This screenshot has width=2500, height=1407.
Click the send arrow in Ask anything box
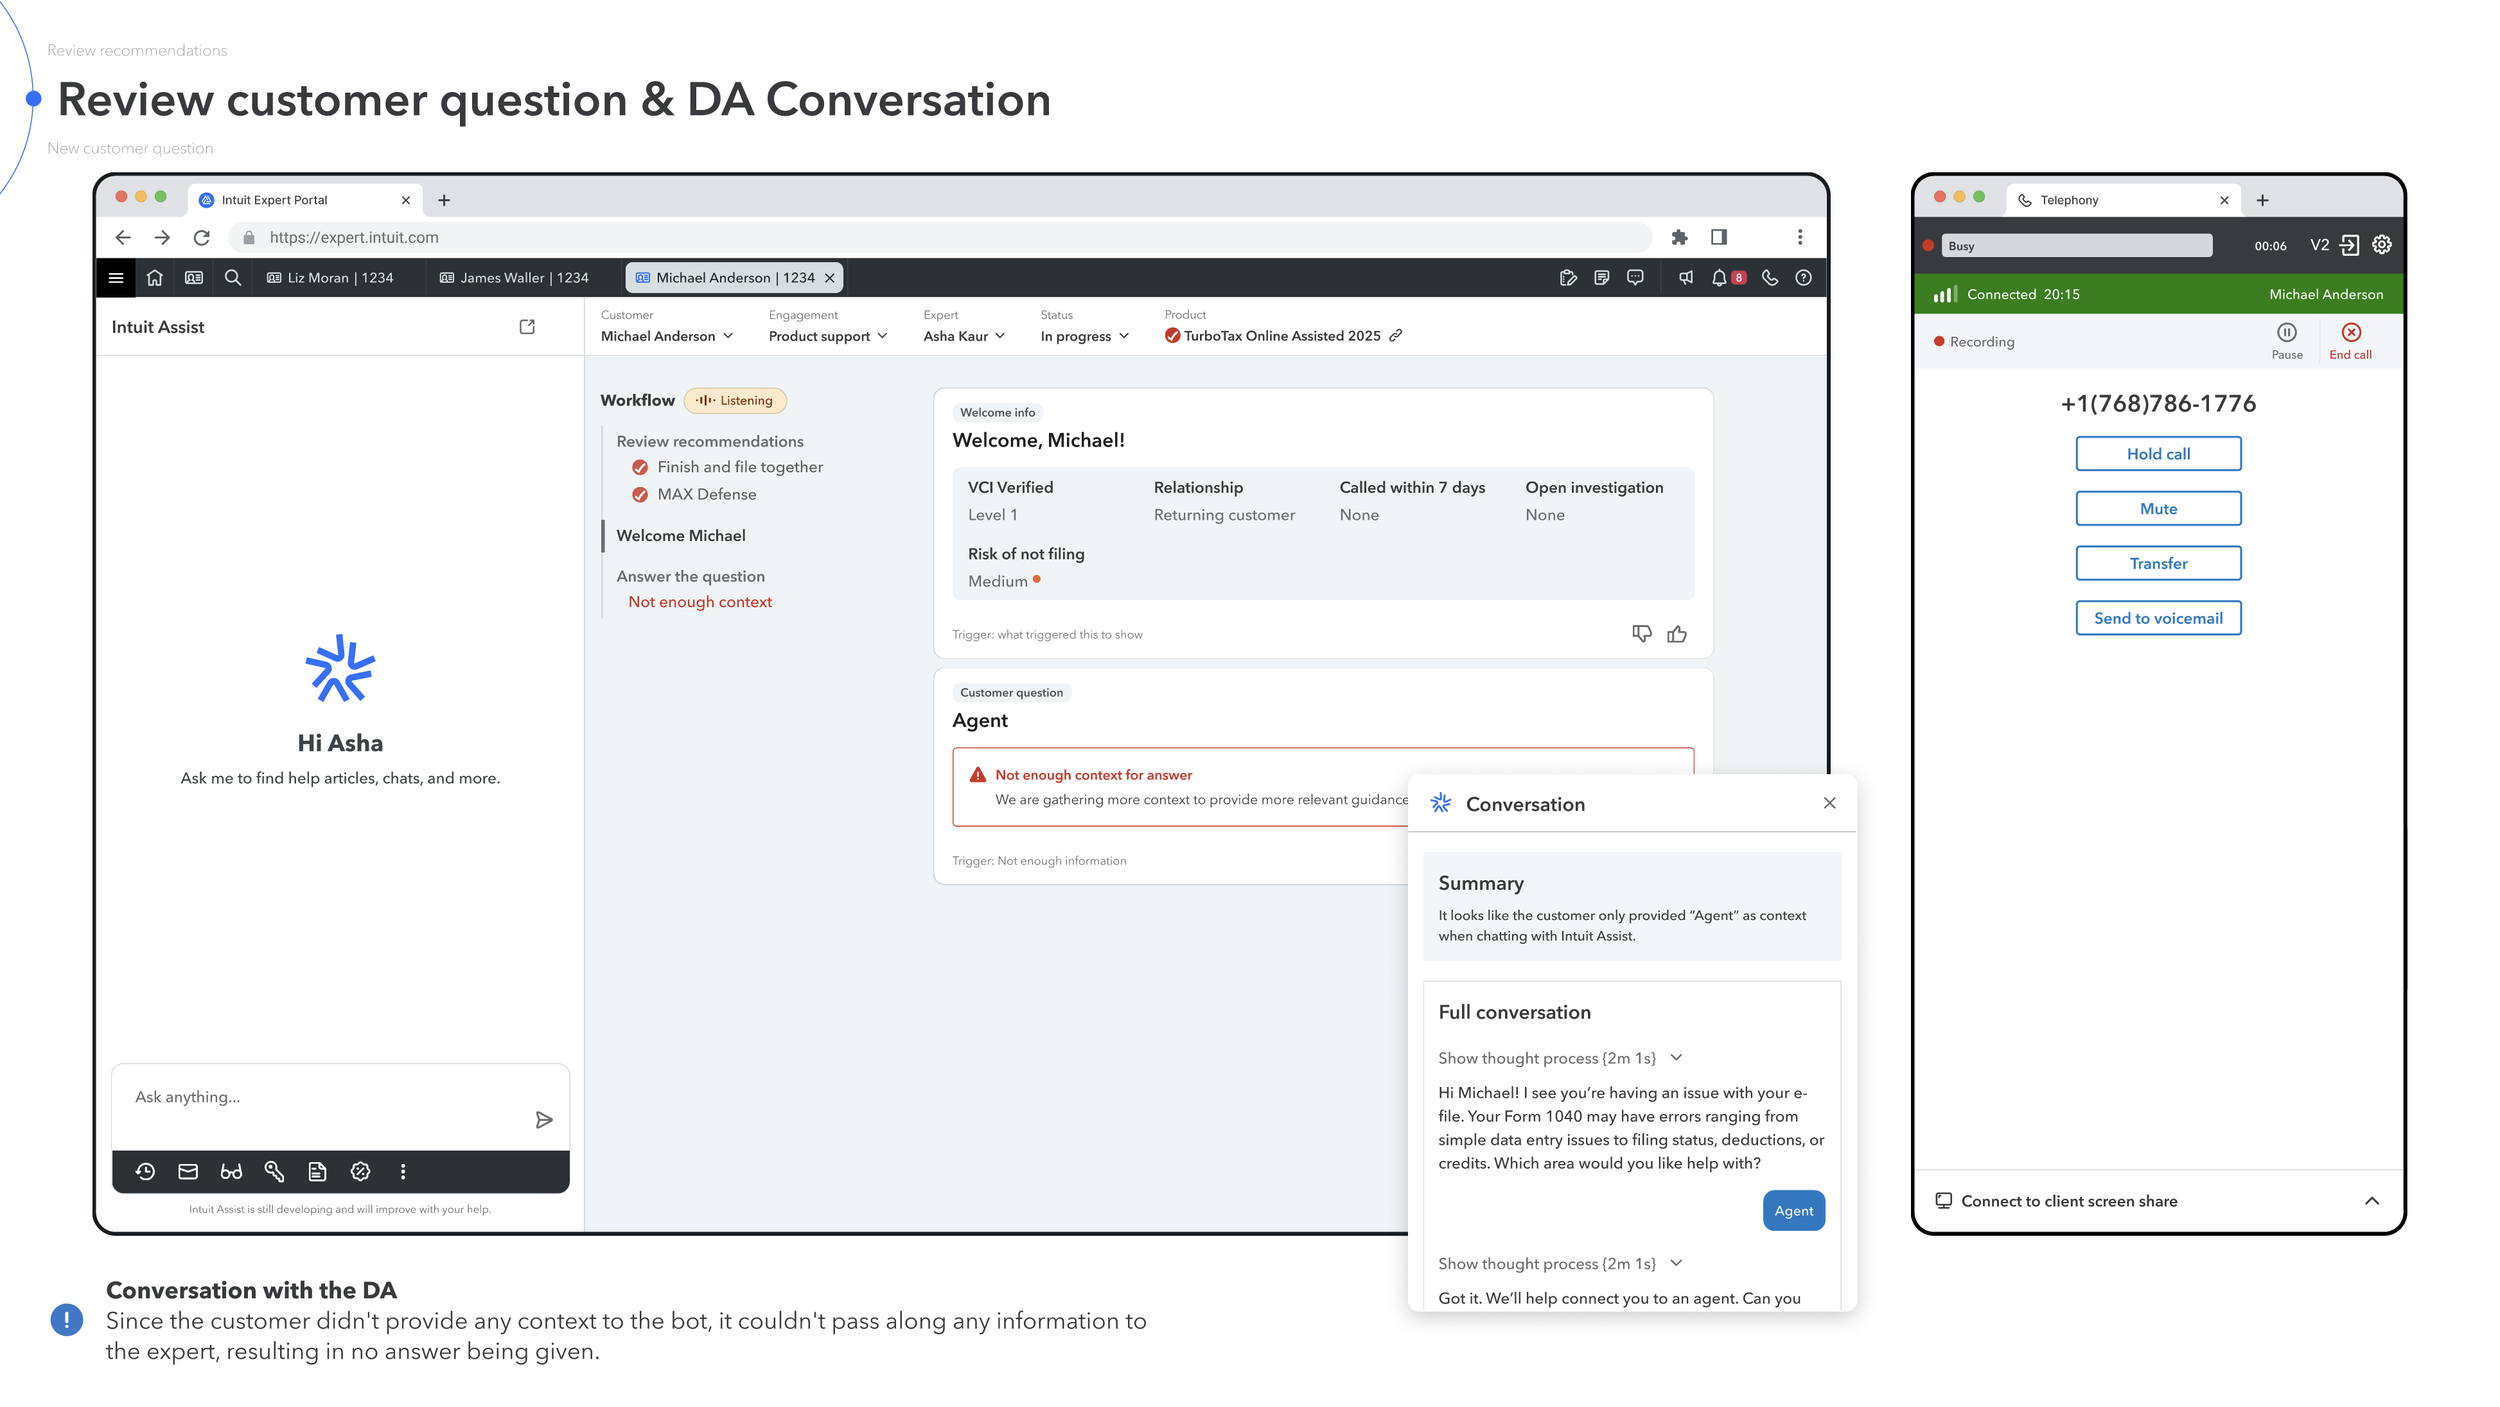[544, 1120]
